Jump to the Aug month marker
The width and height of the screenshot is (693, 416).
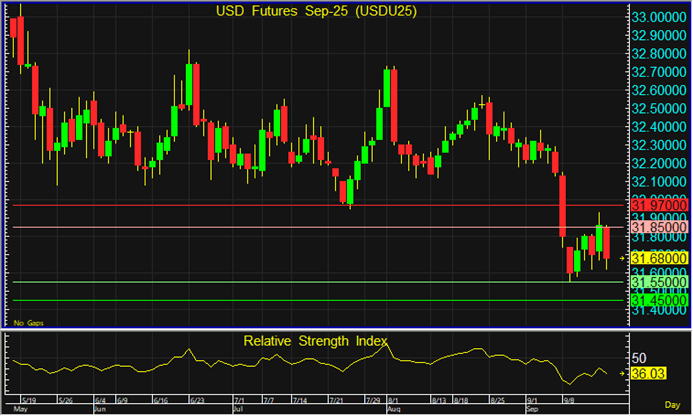coord(393,410)
